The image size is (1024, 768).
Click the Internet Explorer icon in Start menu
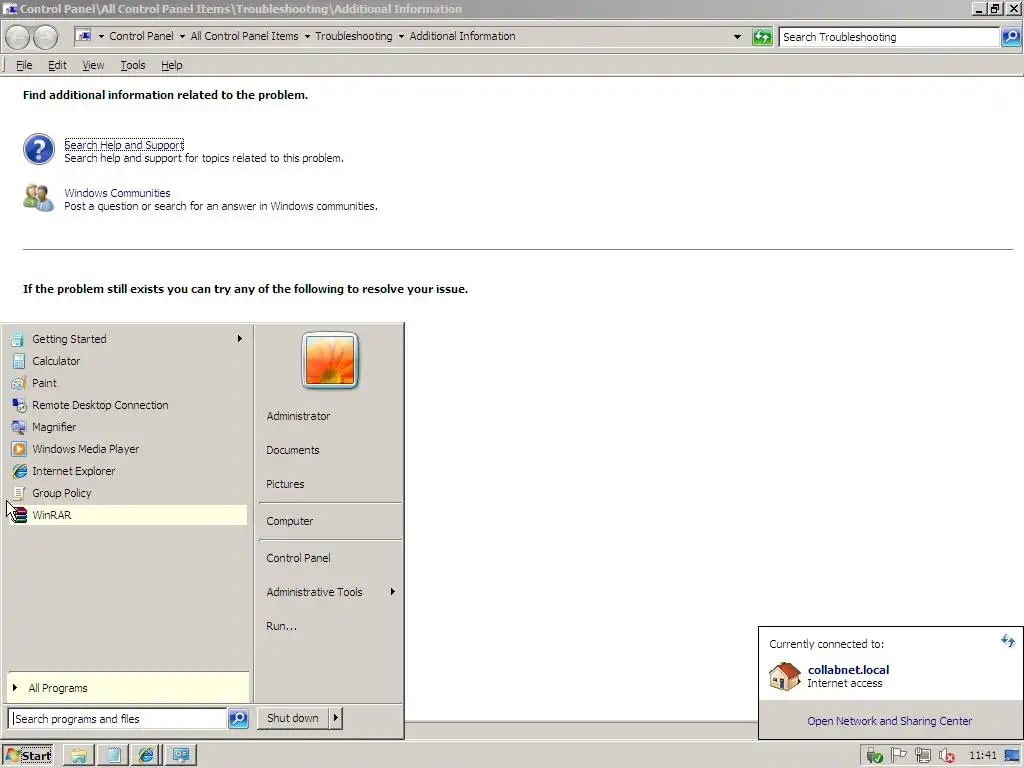[x=20, y=471]
